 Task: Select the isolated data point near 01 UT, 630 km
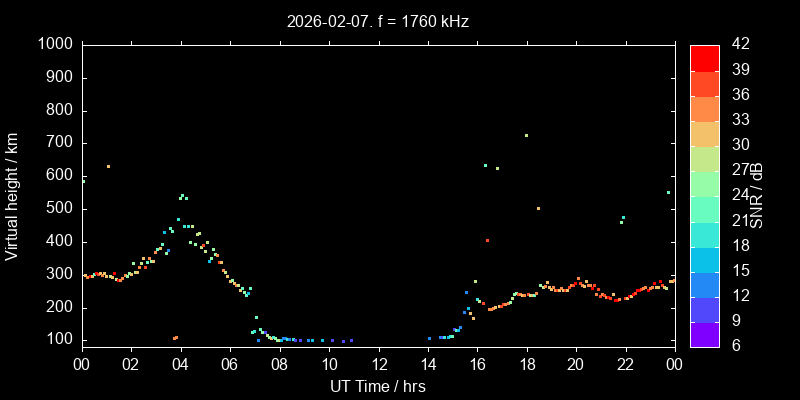108,166
